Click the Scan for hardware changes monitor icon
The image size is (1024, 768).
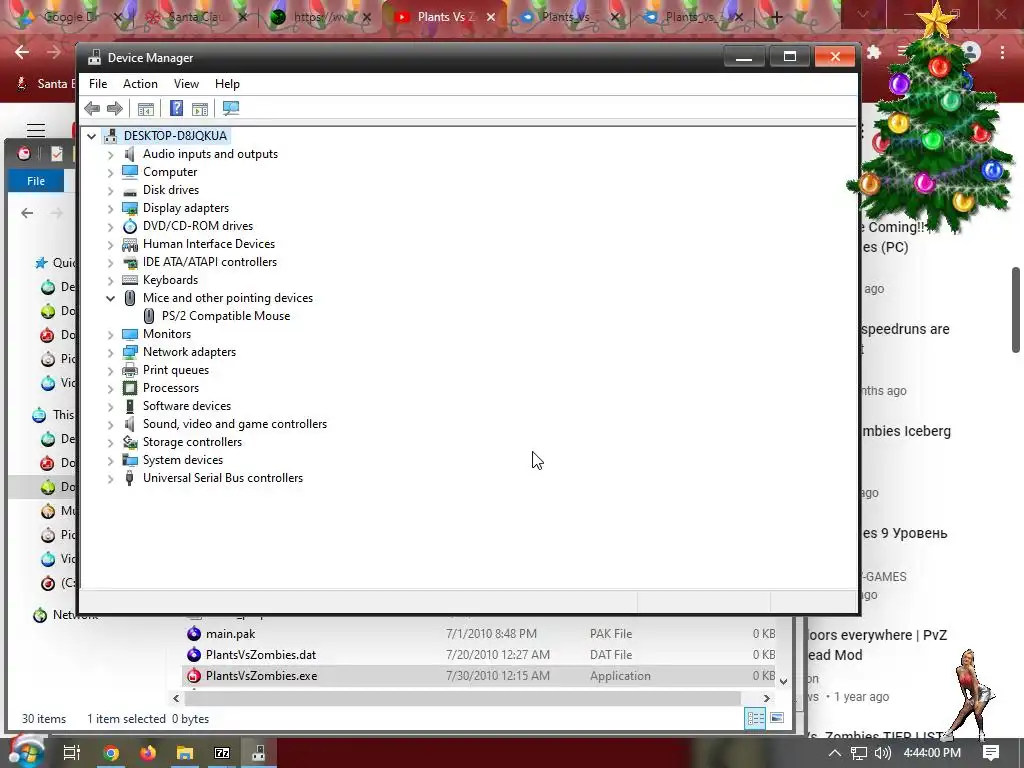tap(231, 108)
